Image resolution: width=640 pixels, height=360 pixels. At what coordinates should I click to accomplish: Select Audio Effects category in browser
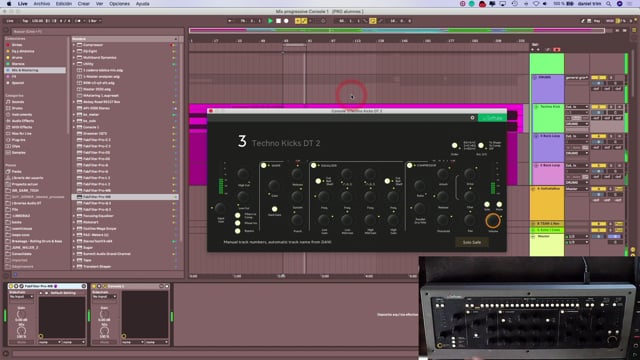tap(23, 121)
